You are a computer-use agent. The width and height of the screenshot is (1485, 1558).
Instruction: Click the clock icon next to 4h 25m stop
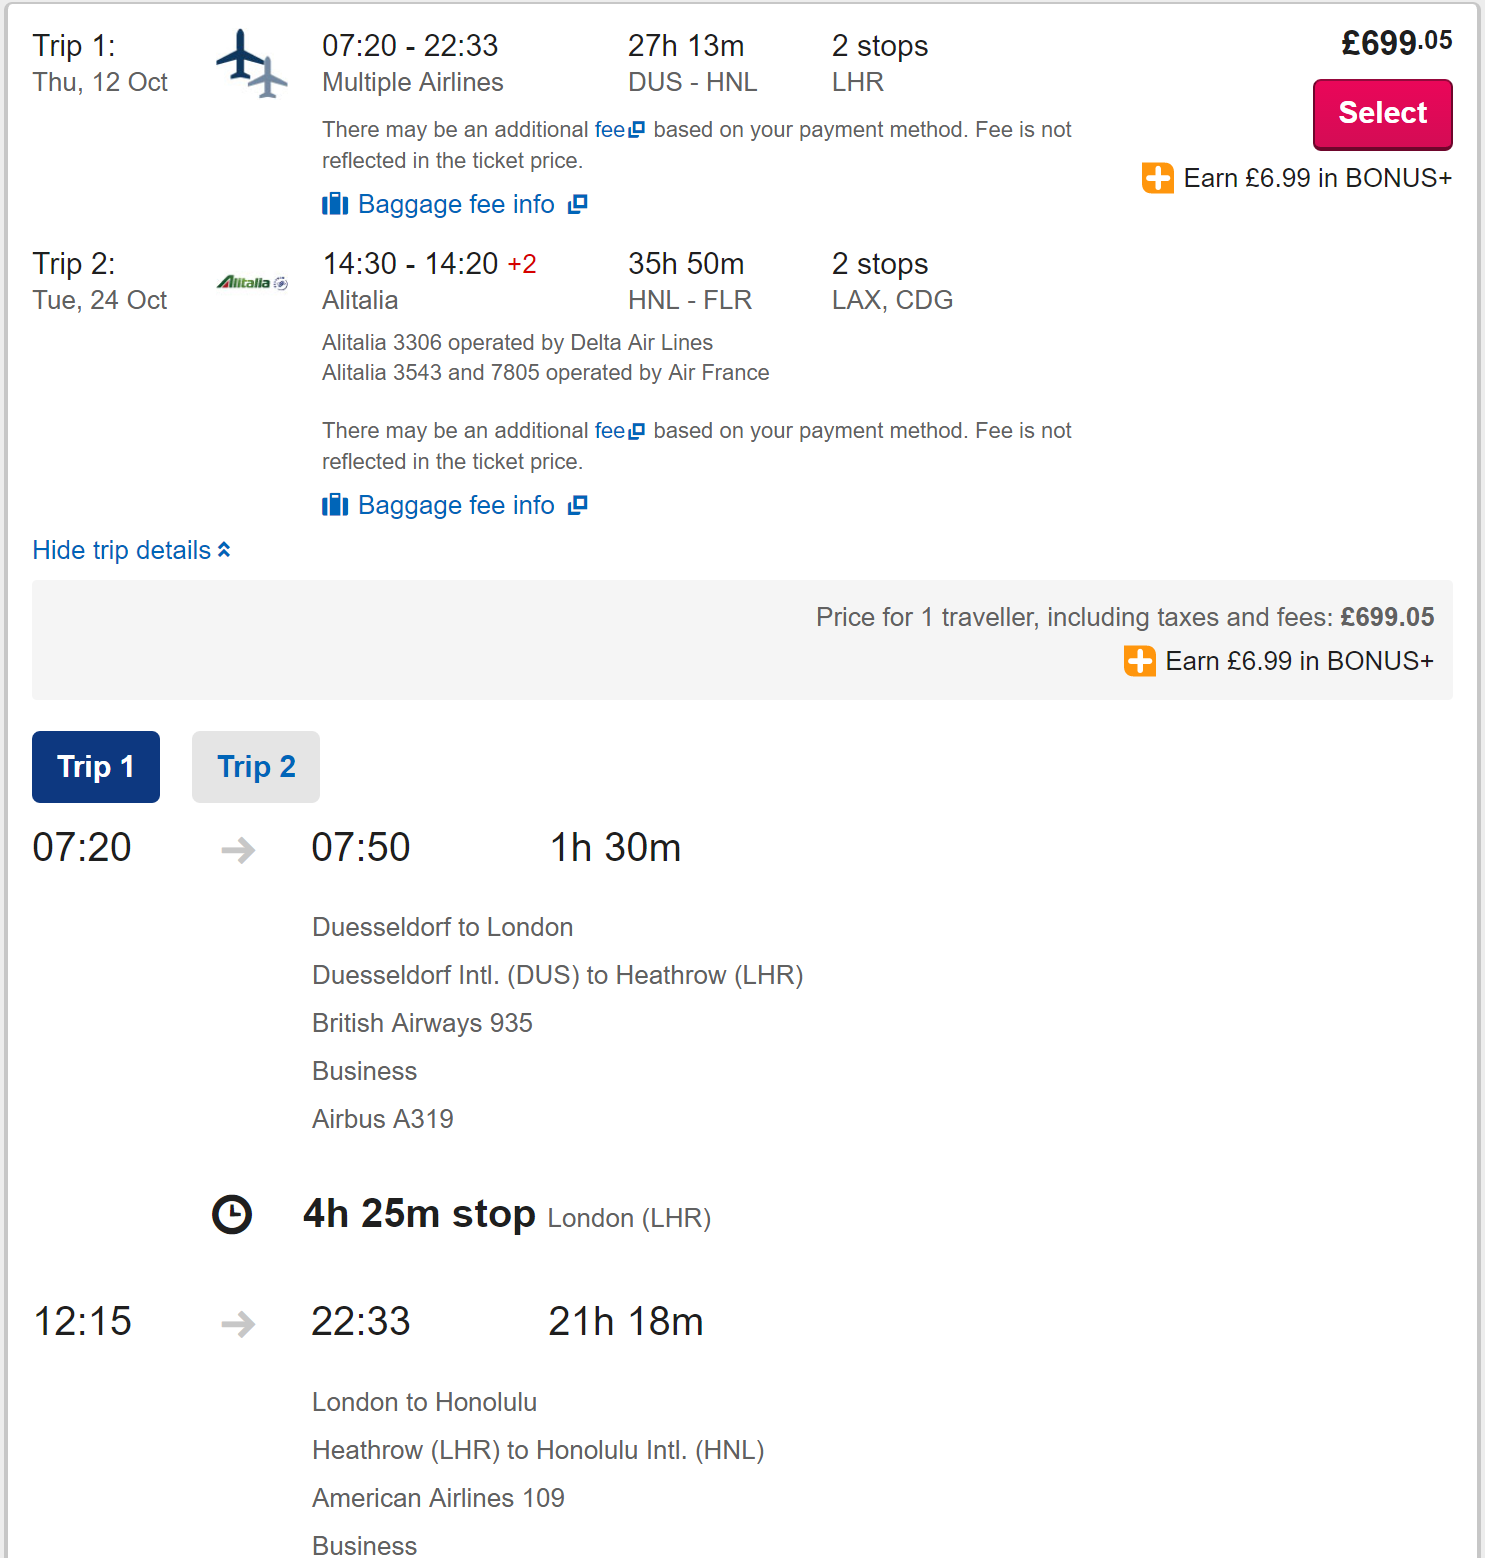[x=232, y=1214]
